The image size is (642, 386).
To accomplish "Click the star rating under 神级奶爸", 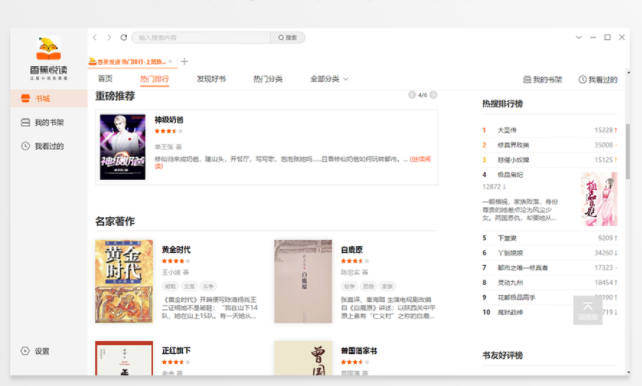I will tap(168, 131).
